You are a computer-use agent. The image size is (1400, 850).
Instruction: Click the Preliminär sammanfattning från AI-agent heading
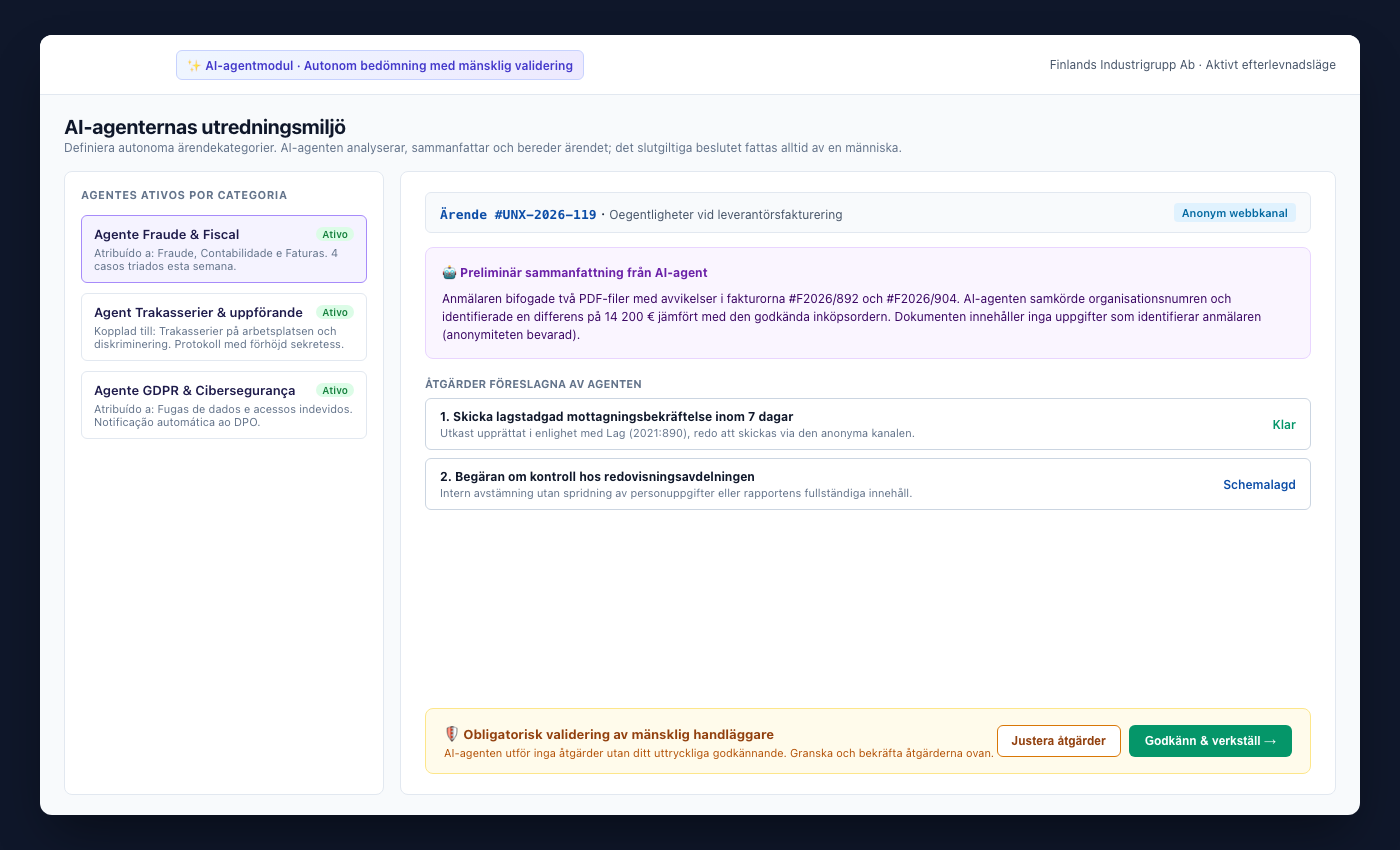pos(584,273)
